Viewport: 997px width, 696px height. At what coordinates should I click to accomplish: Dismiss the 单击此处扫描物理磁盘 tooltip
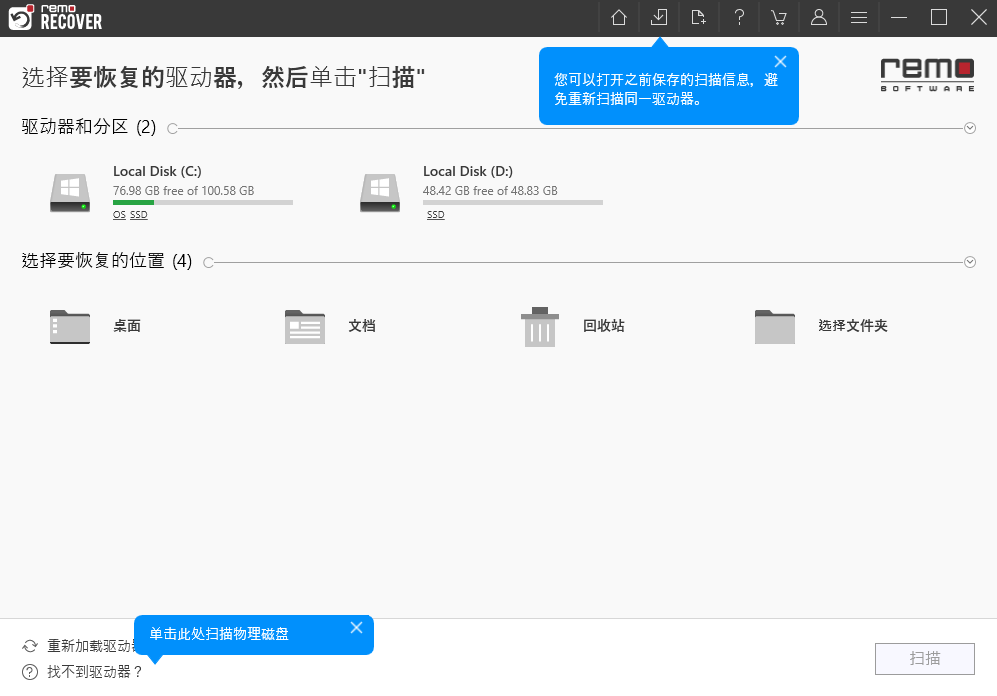pyautogui.click(x=356, y=628)
